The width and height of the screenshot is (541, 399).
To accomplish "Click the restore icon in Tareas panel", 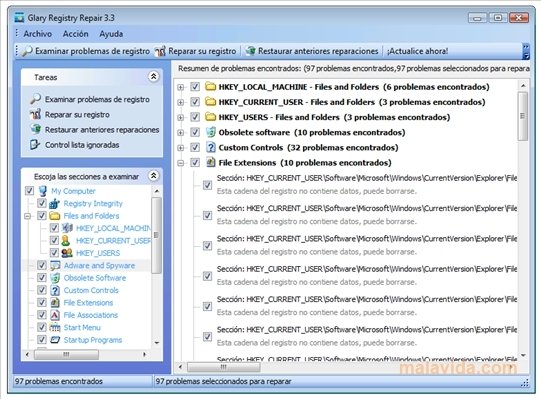I will tap(36, 129).
